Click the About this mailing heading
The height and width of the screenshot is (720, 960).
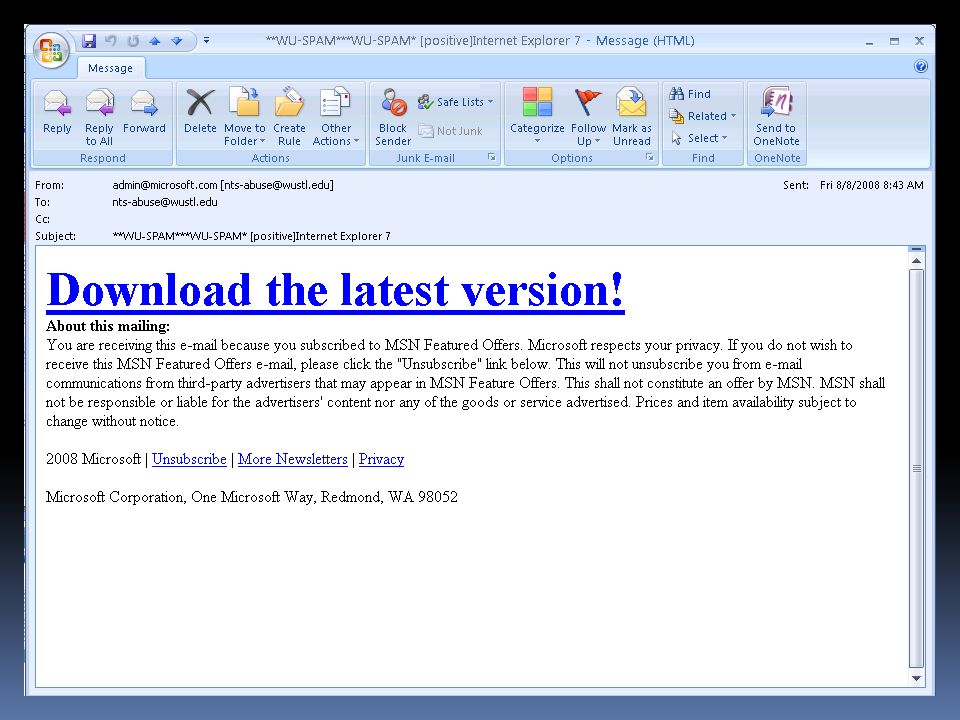[x=108, y=326]
